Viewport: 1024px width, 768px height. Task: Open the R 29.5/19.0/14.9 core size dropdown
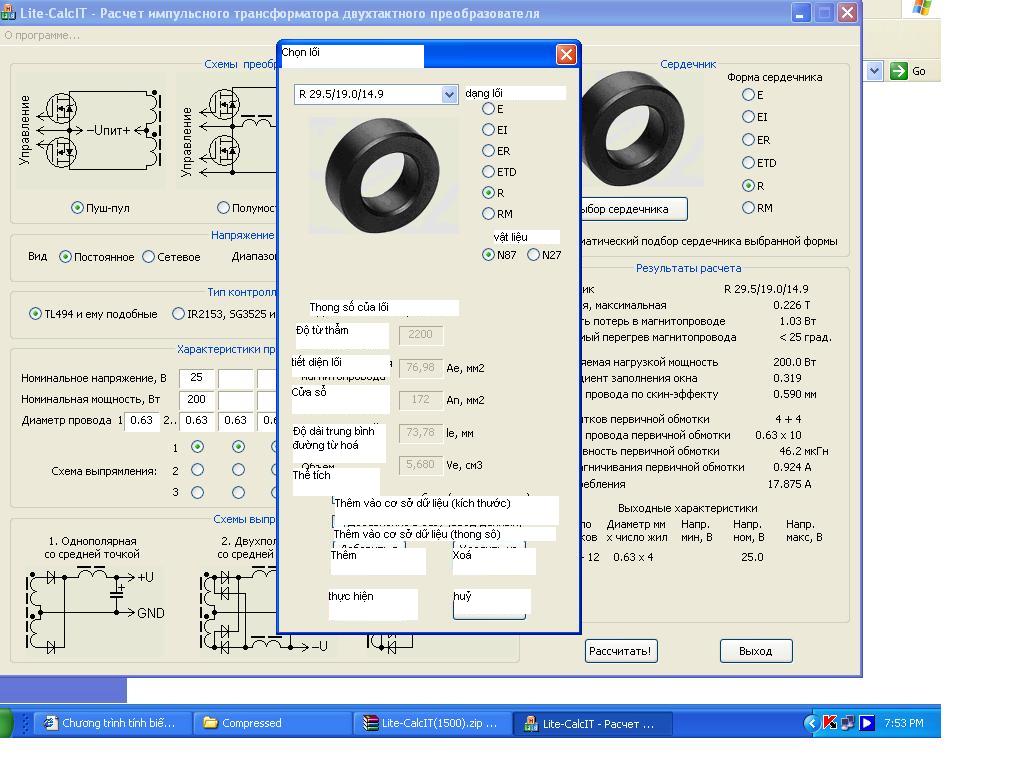(x=449, y=94)
